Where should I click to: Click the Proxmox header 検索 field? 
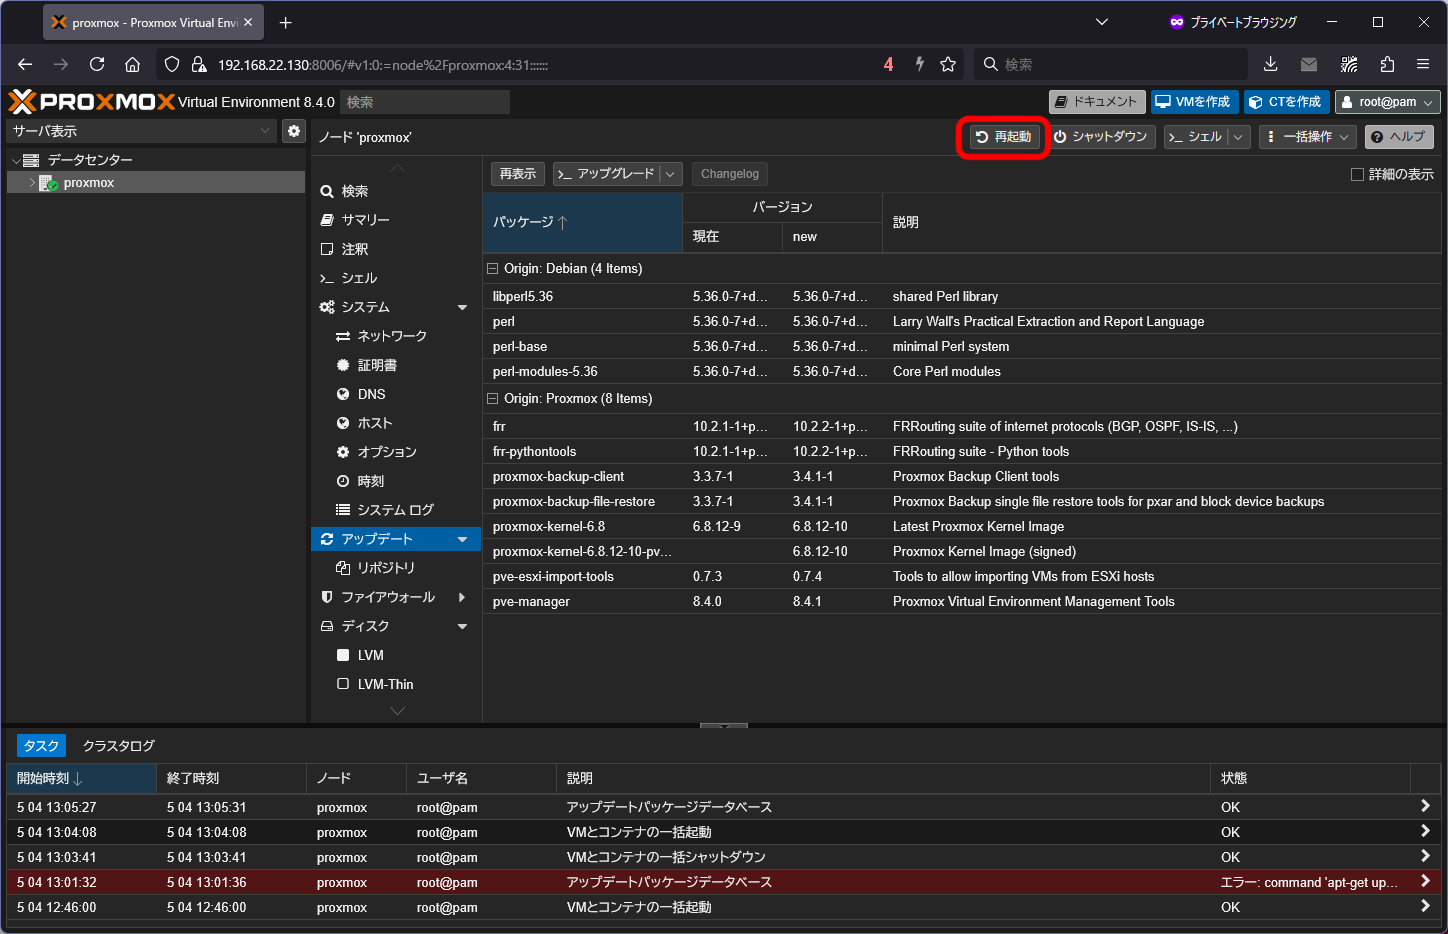[x=425, y=102]
